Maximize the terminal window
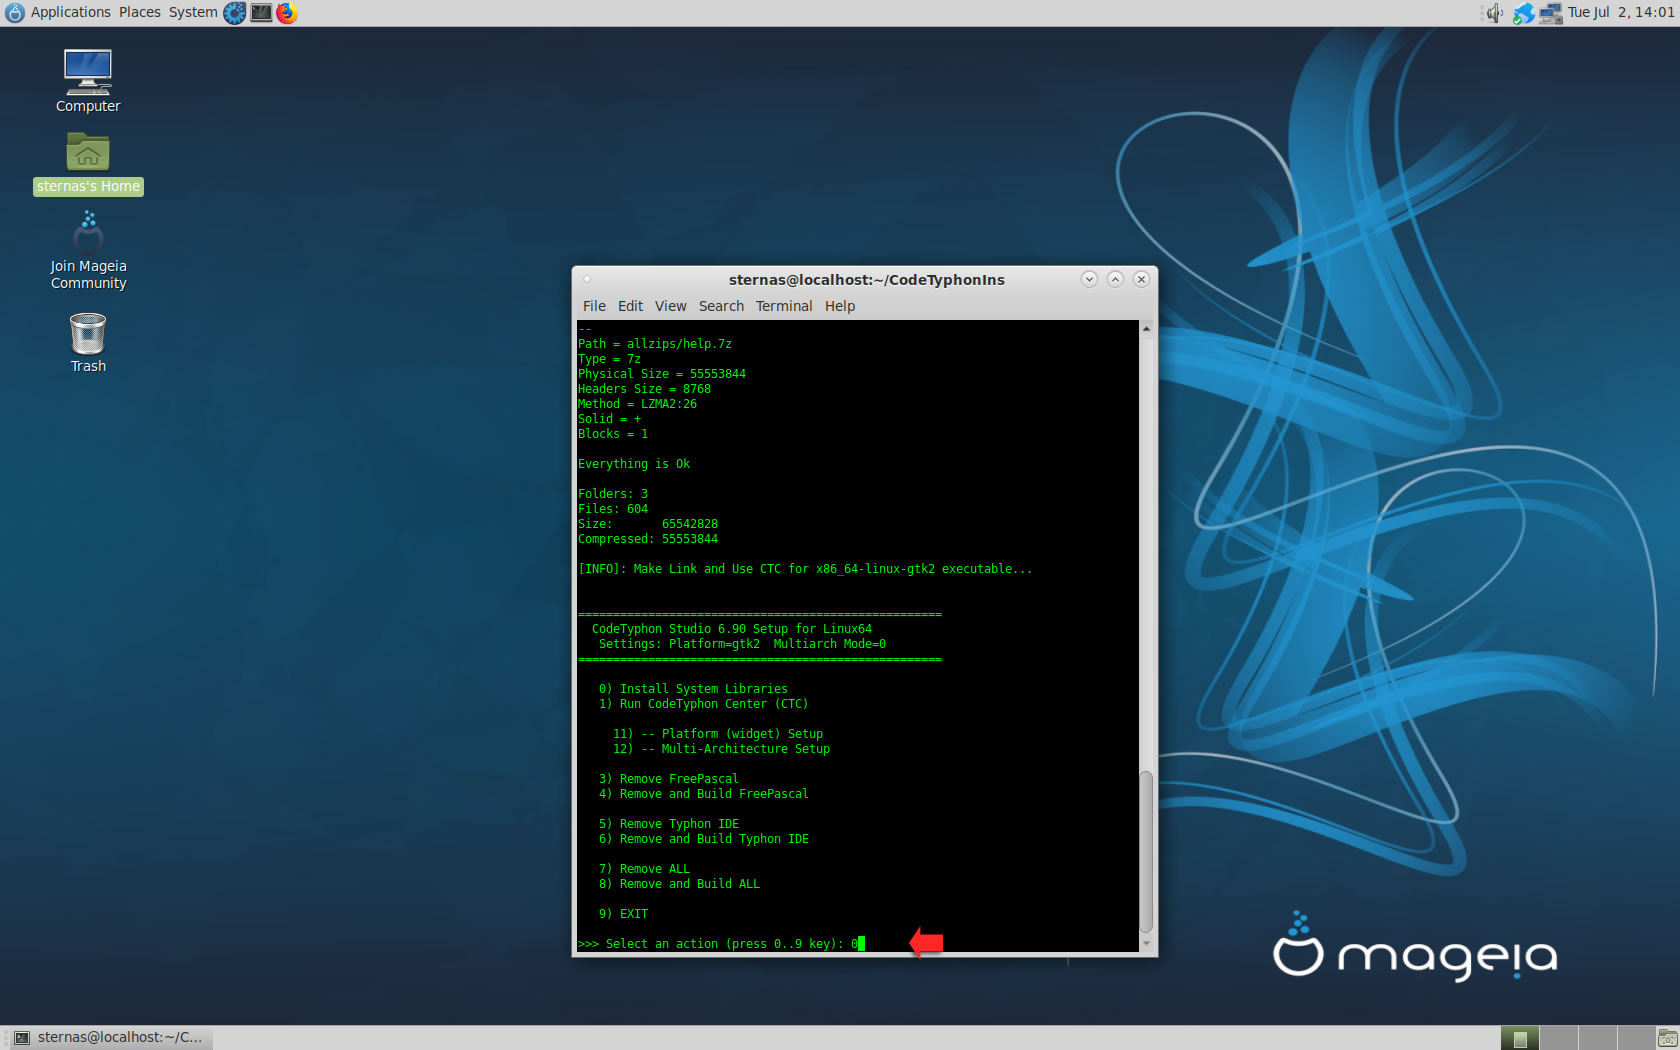Image resolution: width=1680 pixels, height=1050 pixels. coord(1115,279)
